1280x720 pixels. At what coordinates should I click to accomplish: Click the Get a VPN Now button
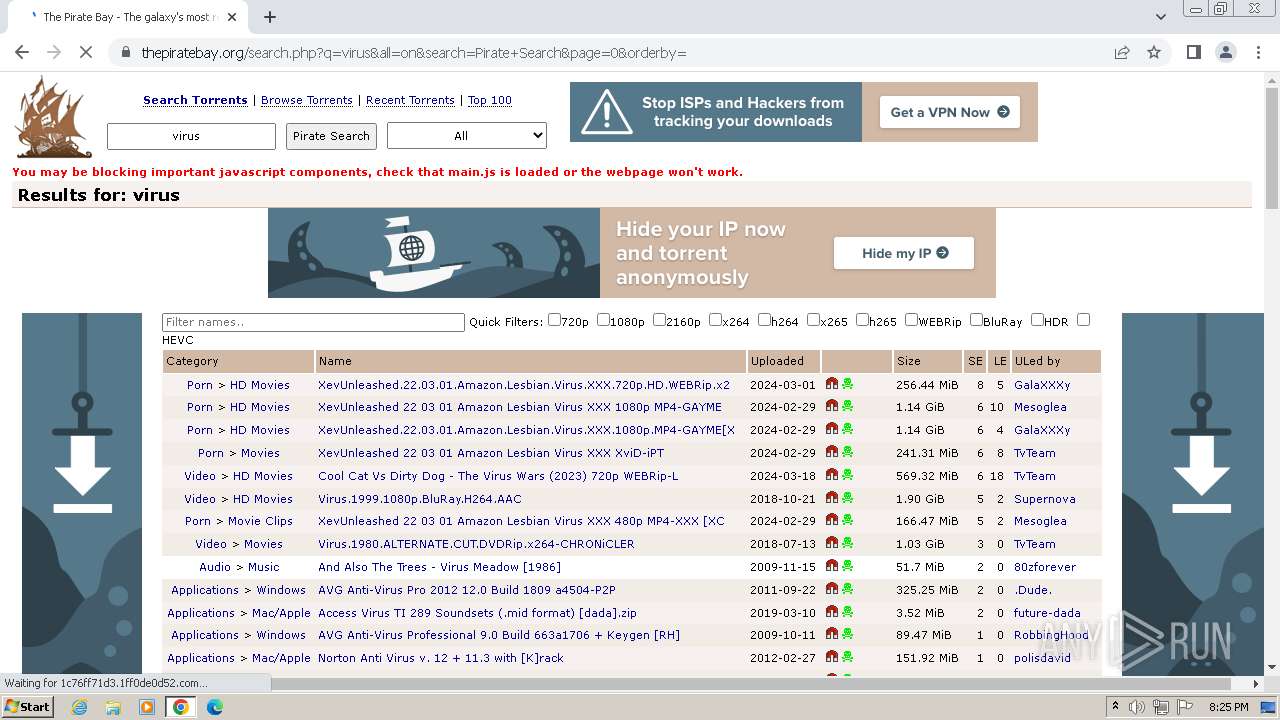point(950,112)
